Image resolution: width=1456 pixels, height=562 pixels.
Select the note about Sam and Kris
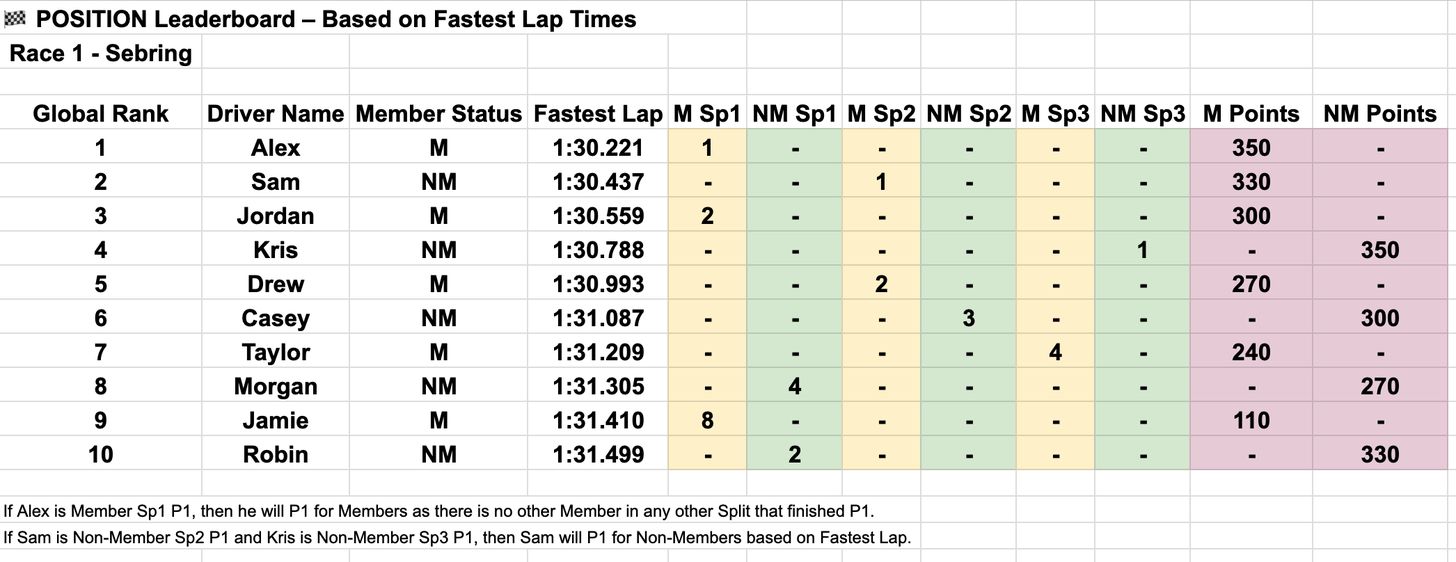457,537
